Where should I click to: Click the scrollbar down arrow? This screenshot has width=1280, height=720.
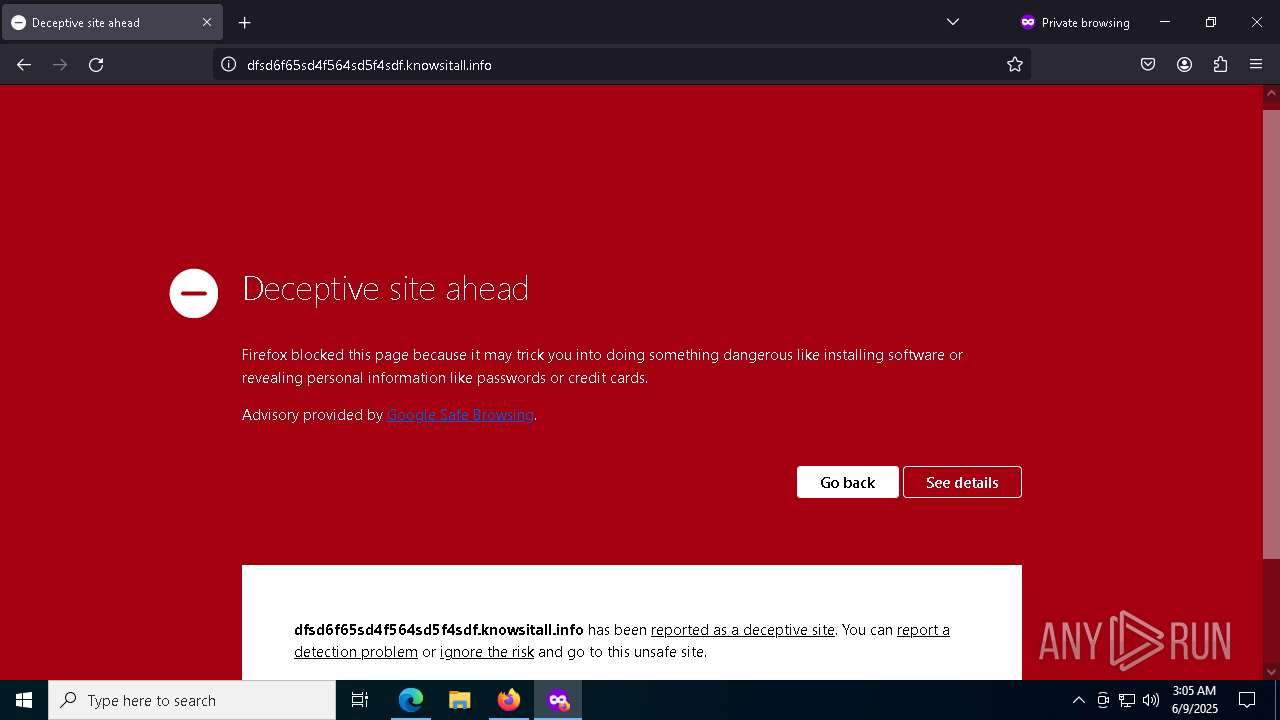(1271, 672)
